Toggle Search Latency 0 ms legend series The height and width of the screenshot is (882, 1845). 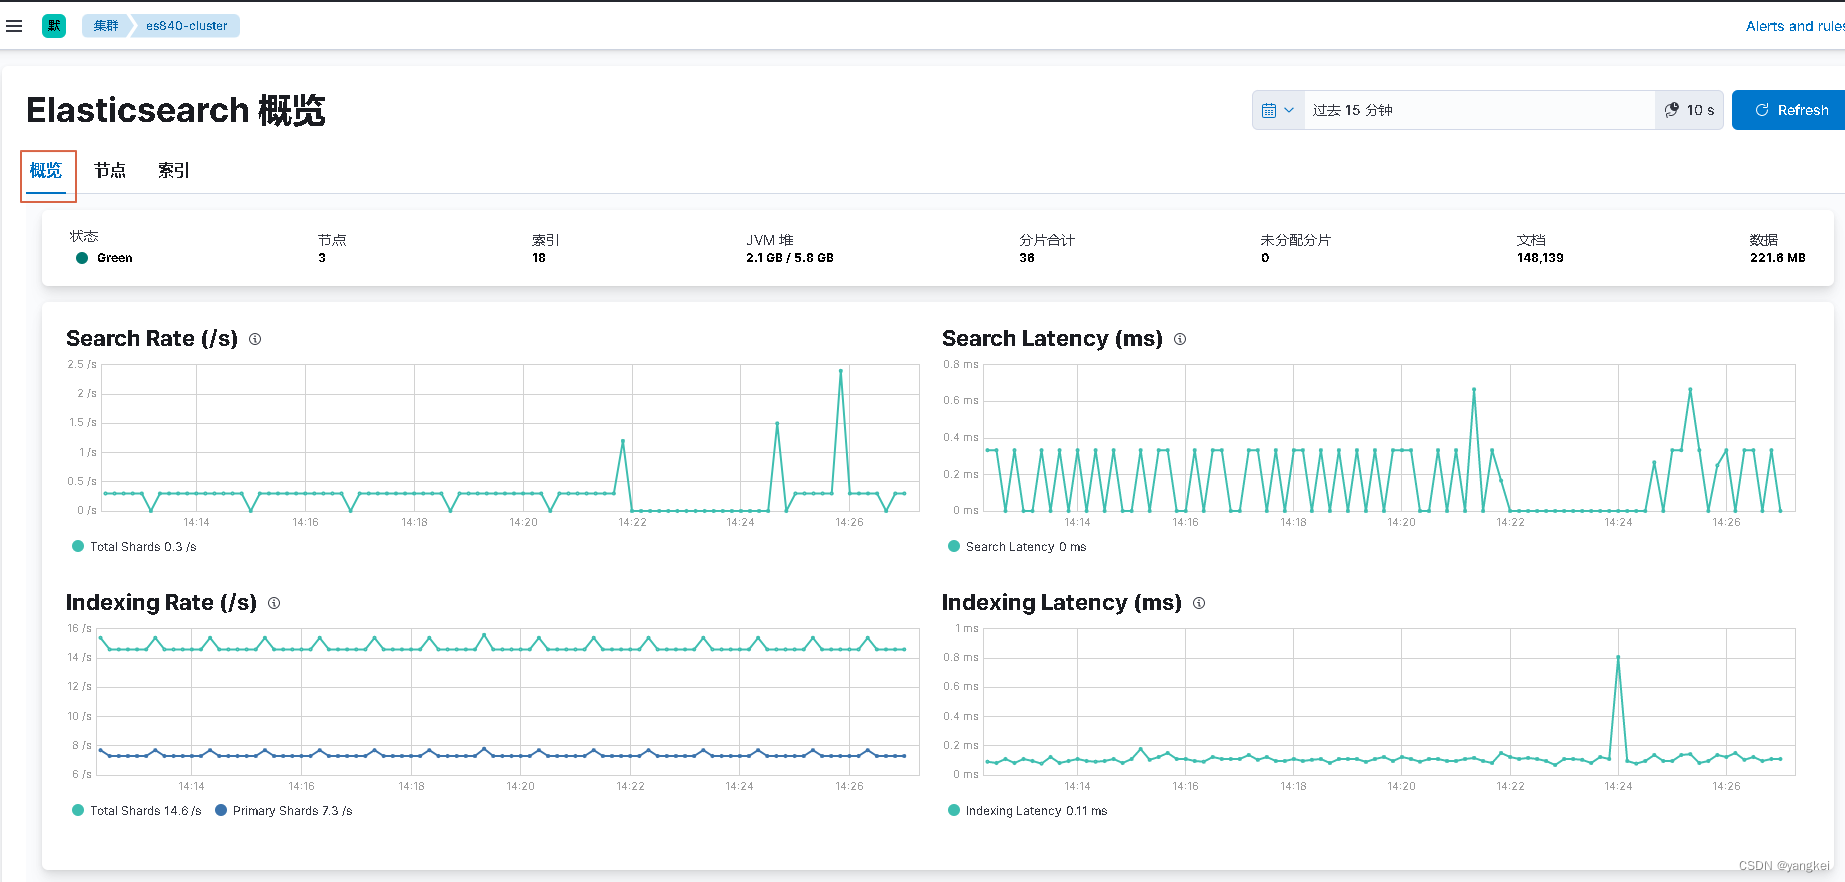pyautogui.click(x=1017, y=547)
